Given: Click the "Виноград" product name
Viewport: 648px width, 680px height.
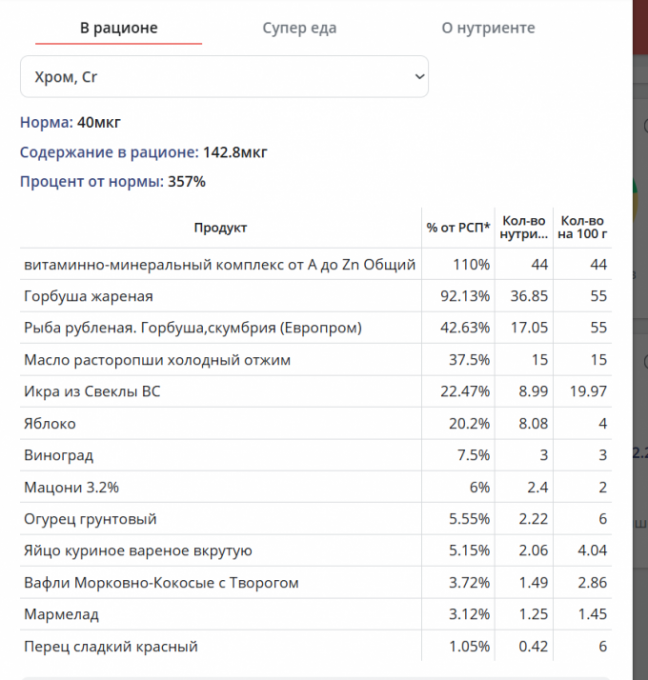Looking at the screenshot, I should coord(58,456).
